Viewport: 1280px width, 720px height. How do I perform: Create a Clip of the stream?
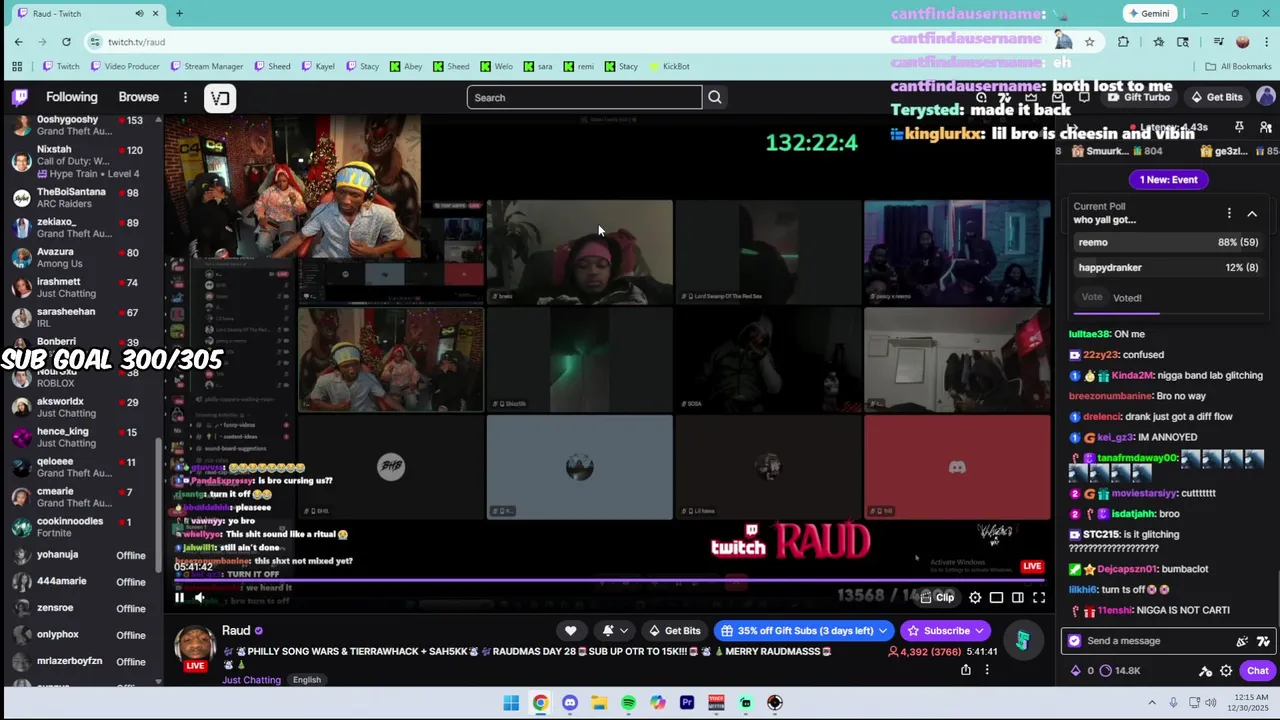click(938, 597)
